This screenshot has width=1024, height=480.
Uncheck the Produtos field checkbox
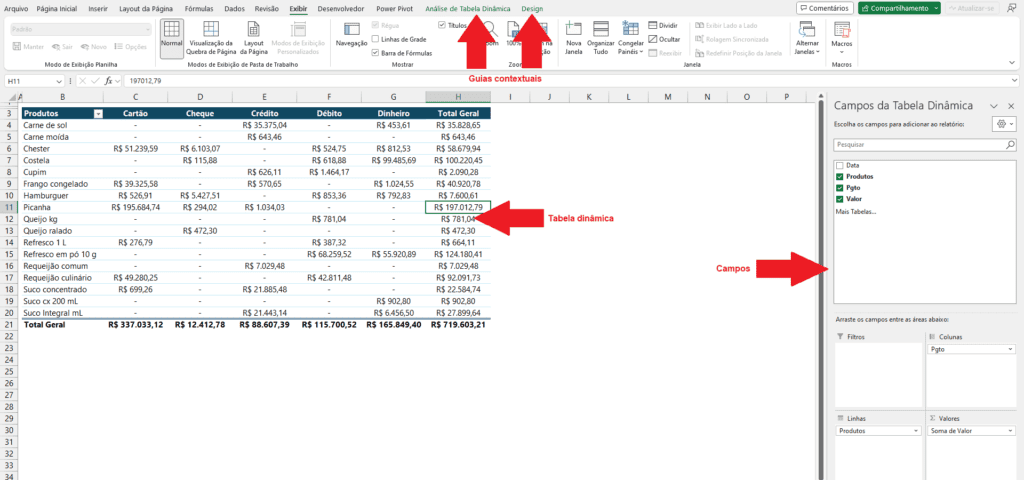tap(840, 176)
